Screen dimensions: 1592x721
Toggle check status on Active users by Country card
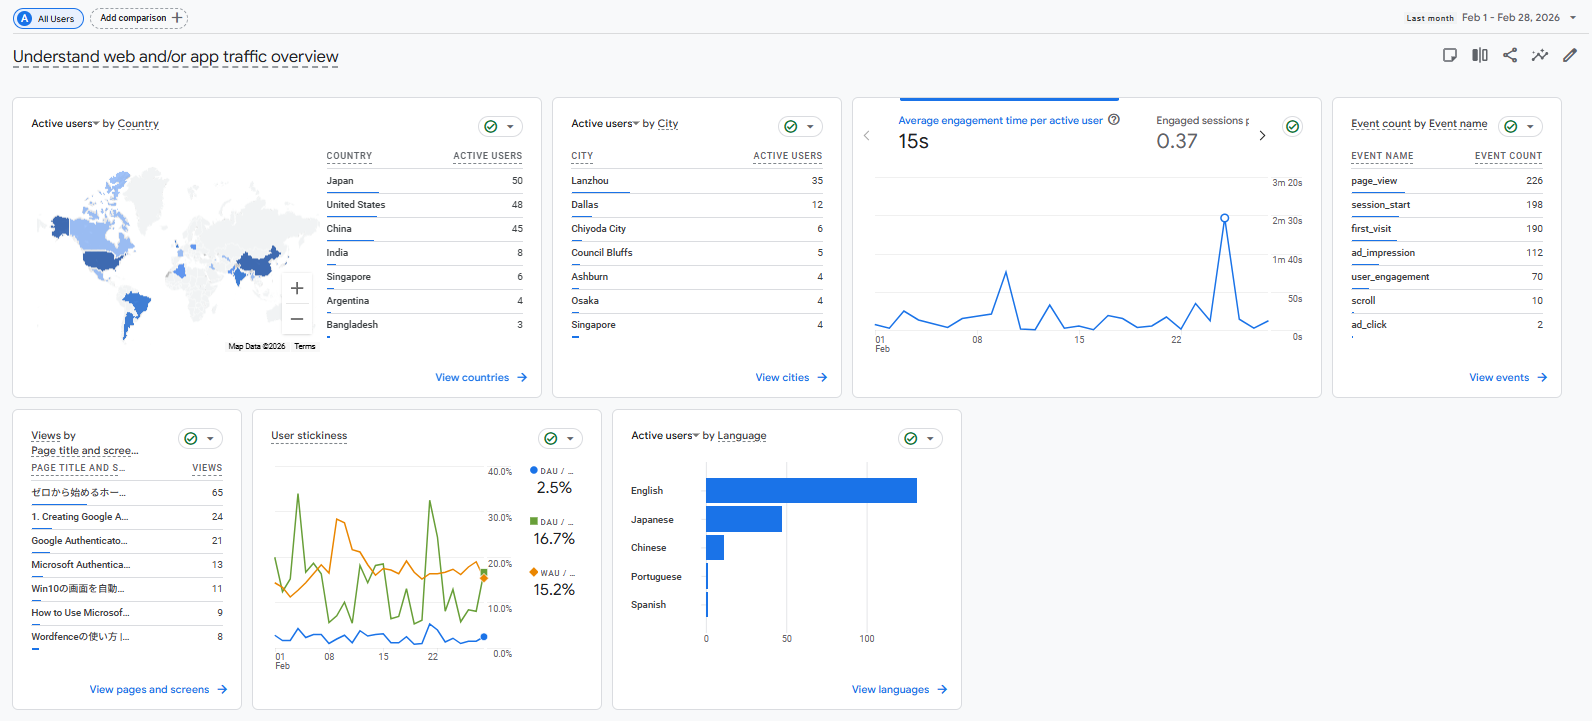tap(491, 127)
